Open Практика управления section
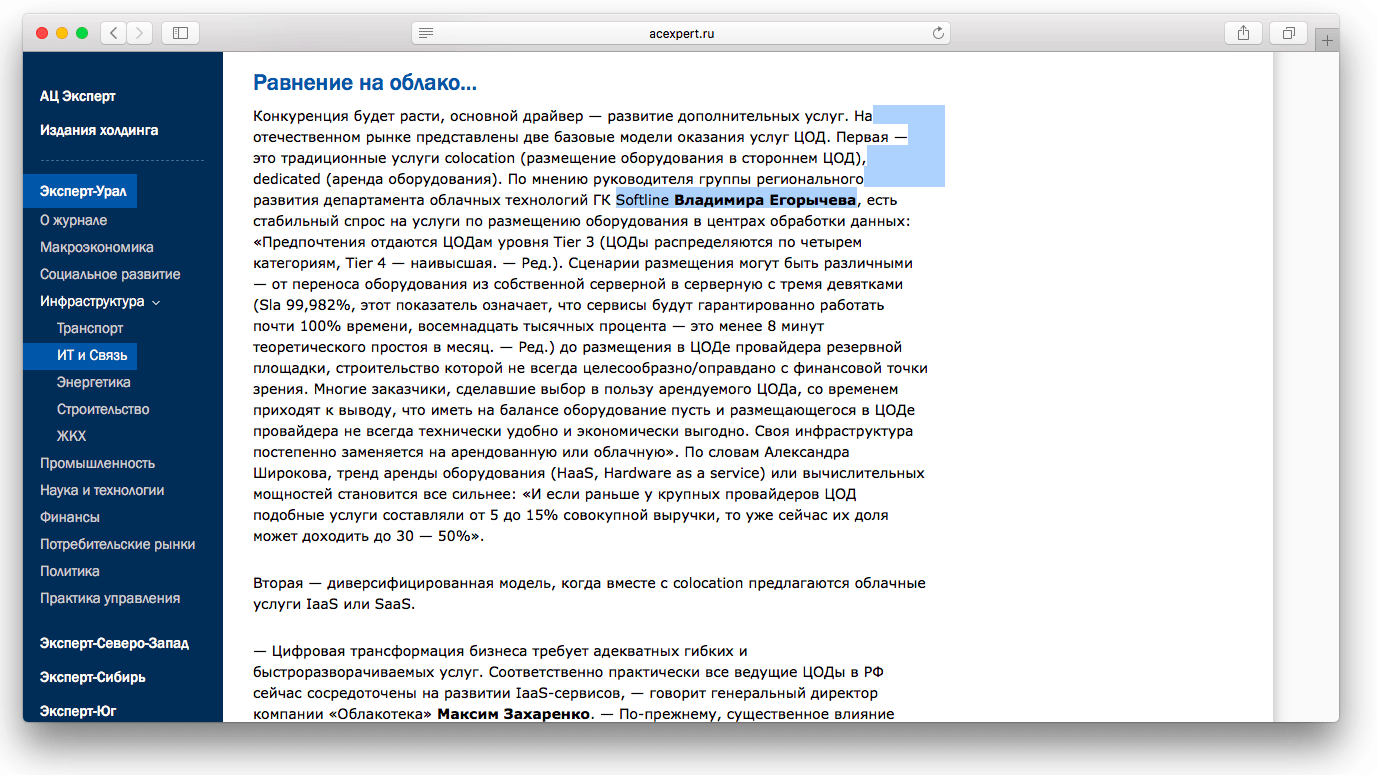This screenshot has height=775, width=1378. [110, 598]
